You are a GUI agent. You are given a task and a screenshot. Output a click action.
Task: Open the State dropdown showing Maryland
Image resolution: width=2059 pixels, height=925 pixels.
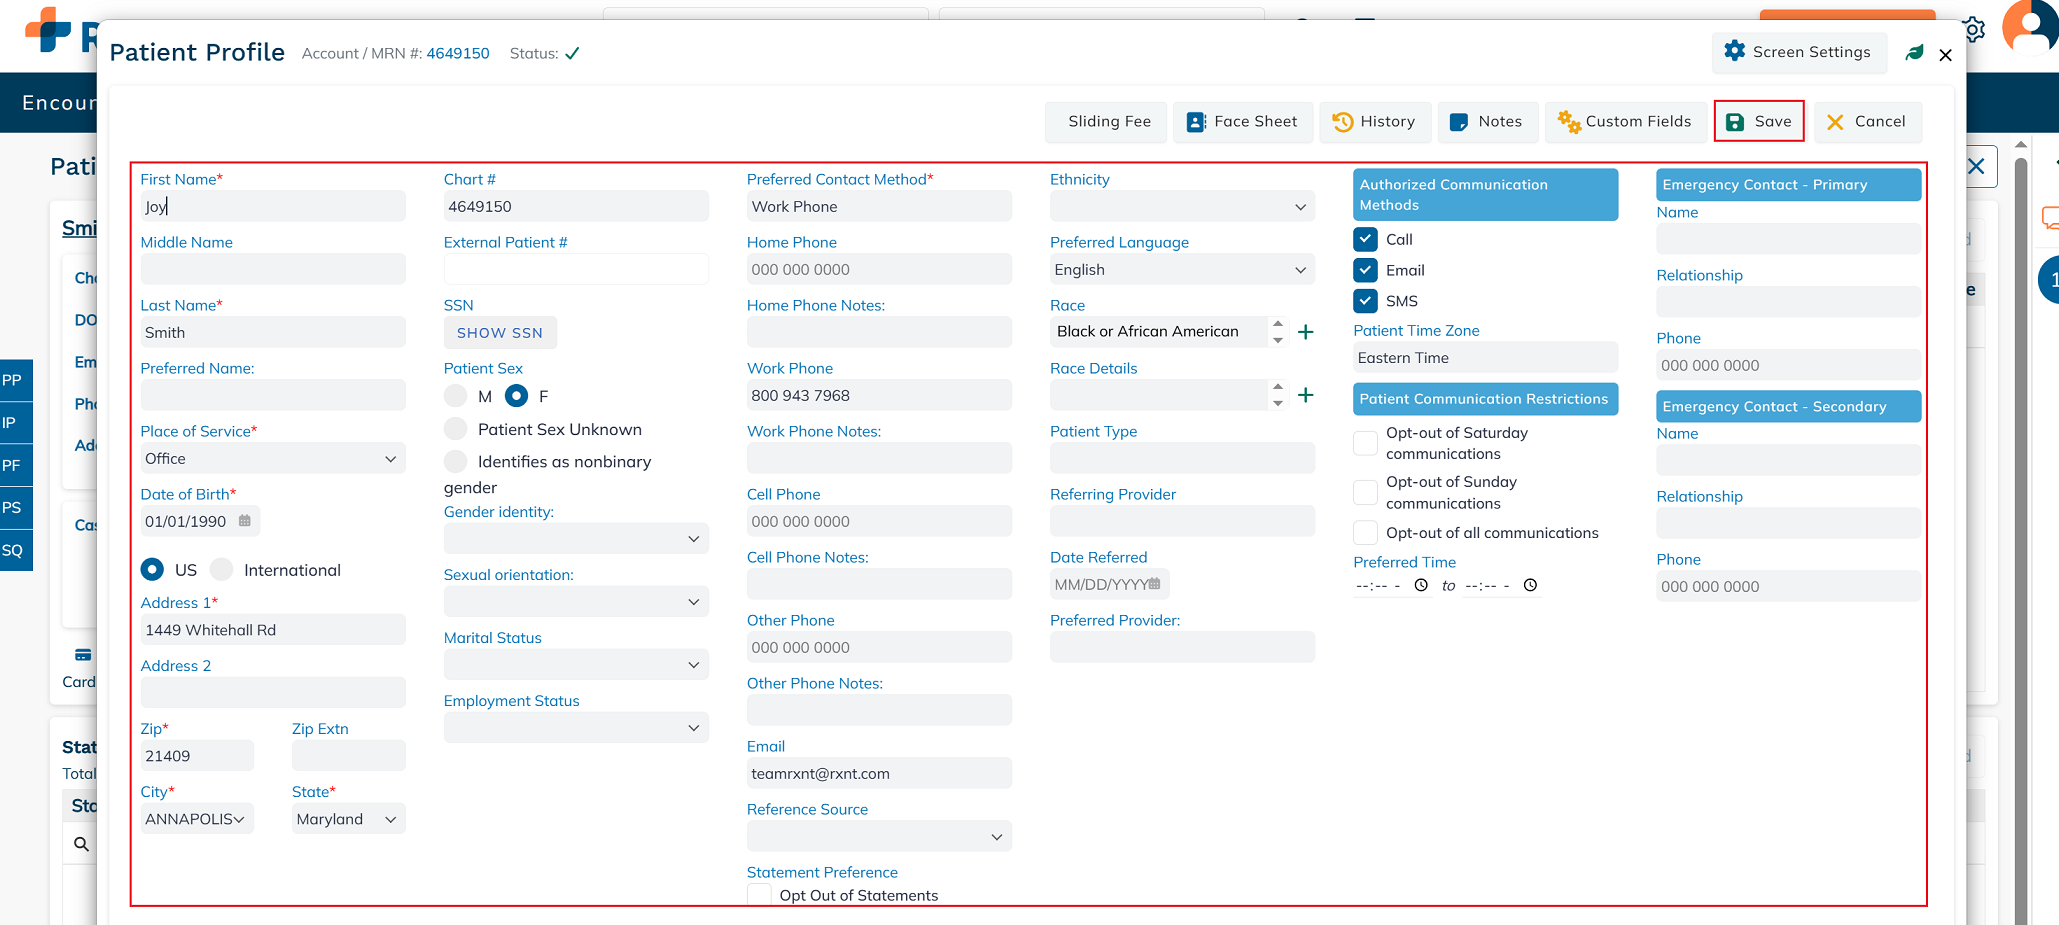(349, 818)
